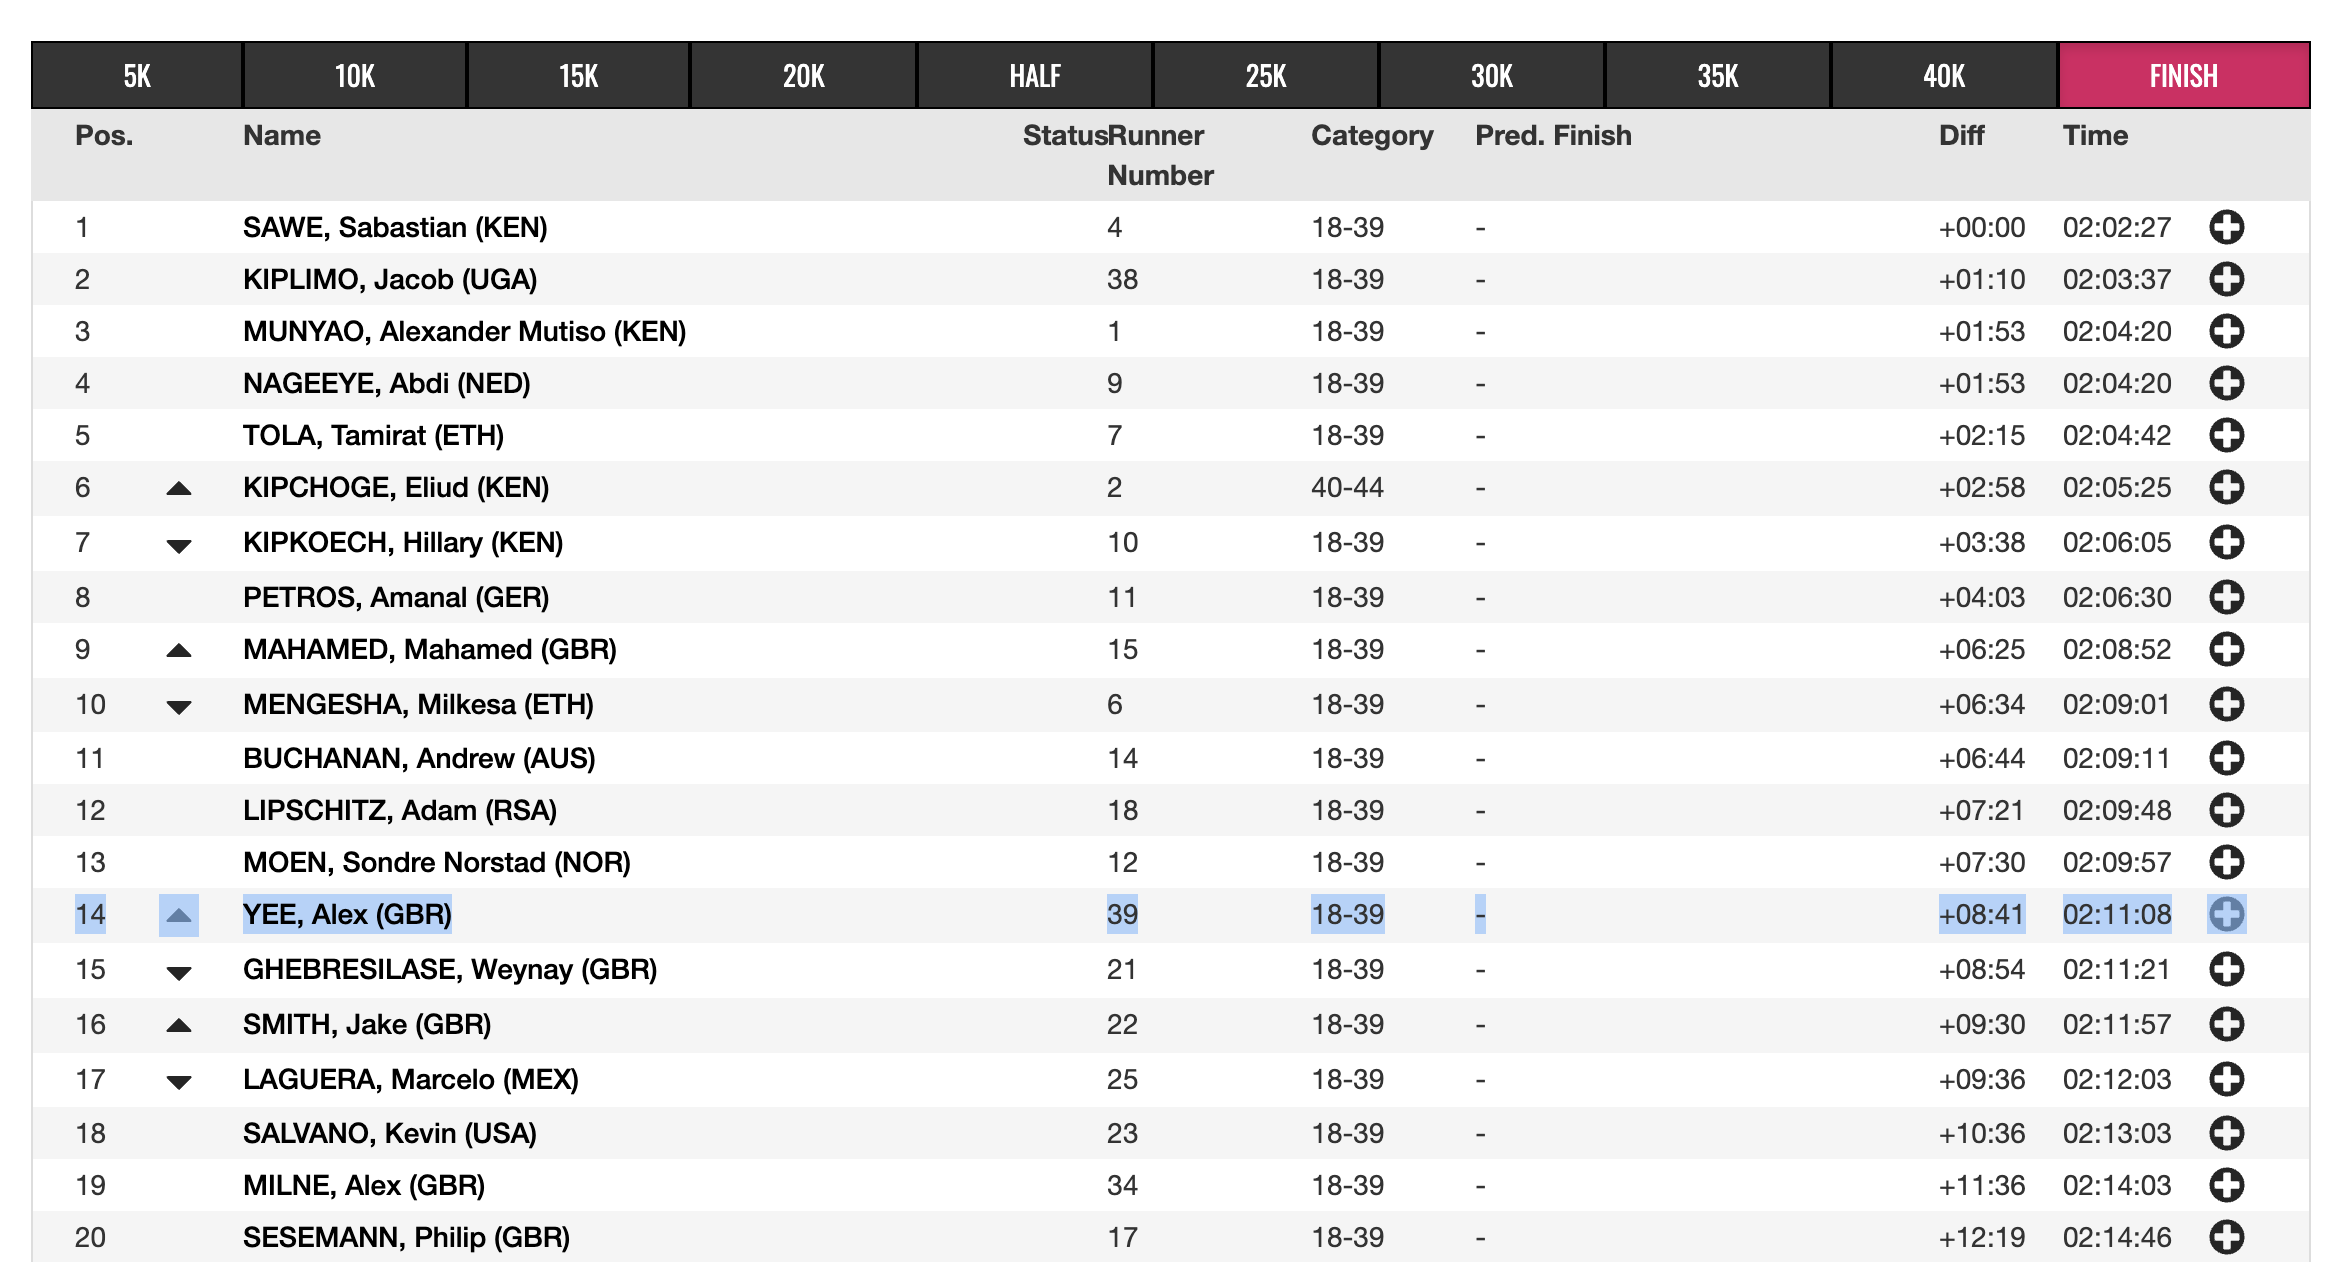This screenshot has height=1262, width=2352.
Task: Click the name NAGEEYE, Abdi (NED)
Action: 386,383
